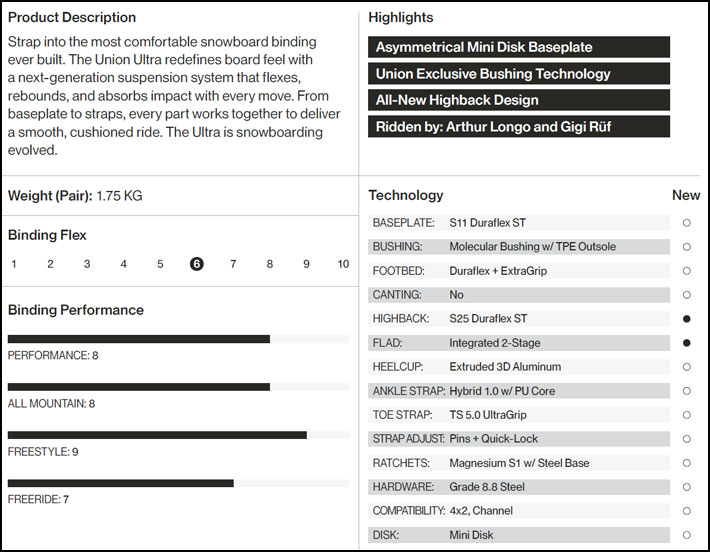710x552 pixels.
Task: Click the Ridden by Arthur Longo highlight
Action: (x=518, y=126)
